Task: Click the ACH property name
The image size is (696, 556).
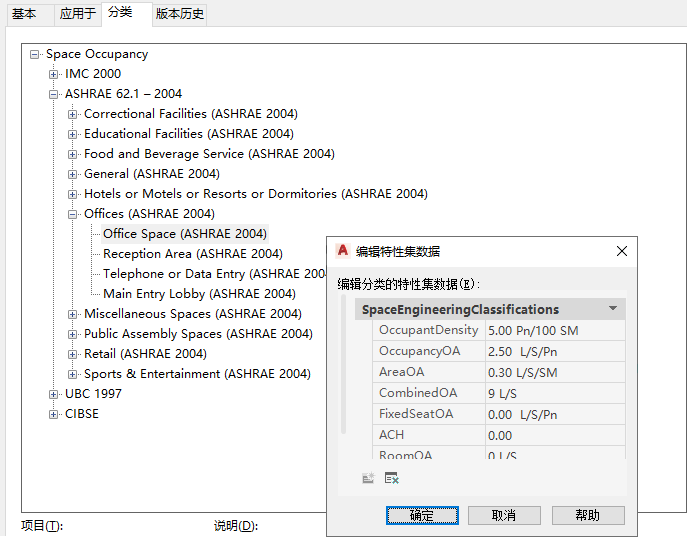Action: tap(392, 435)
